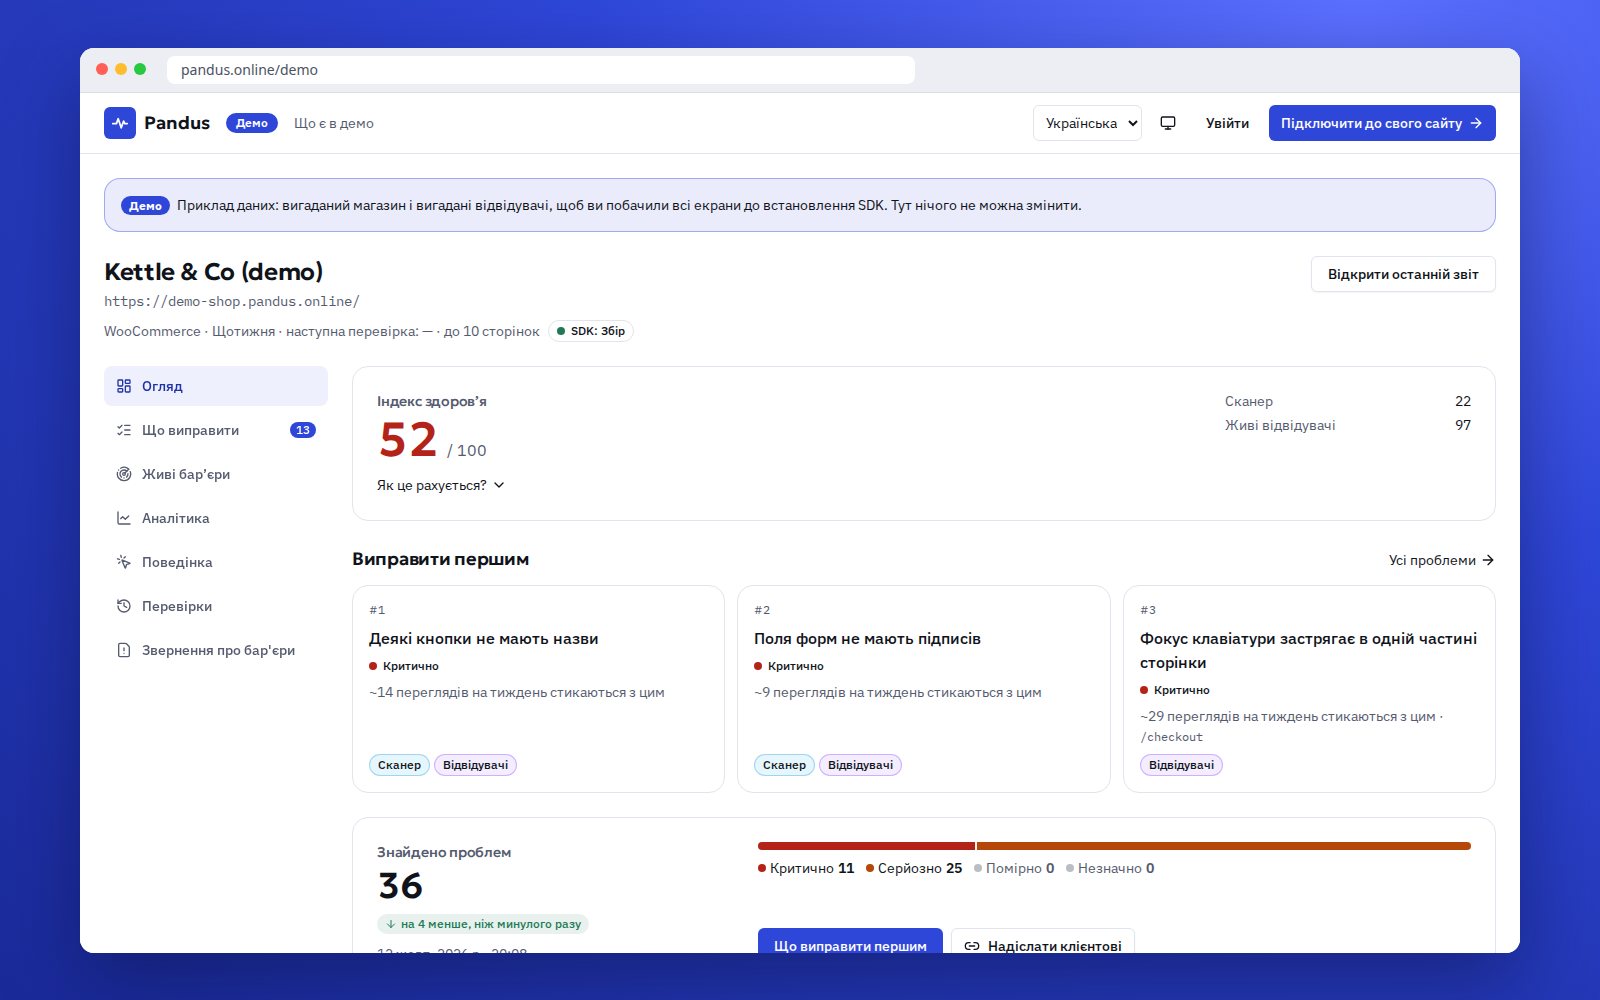Select the Що виправити checklist icon

124,430
